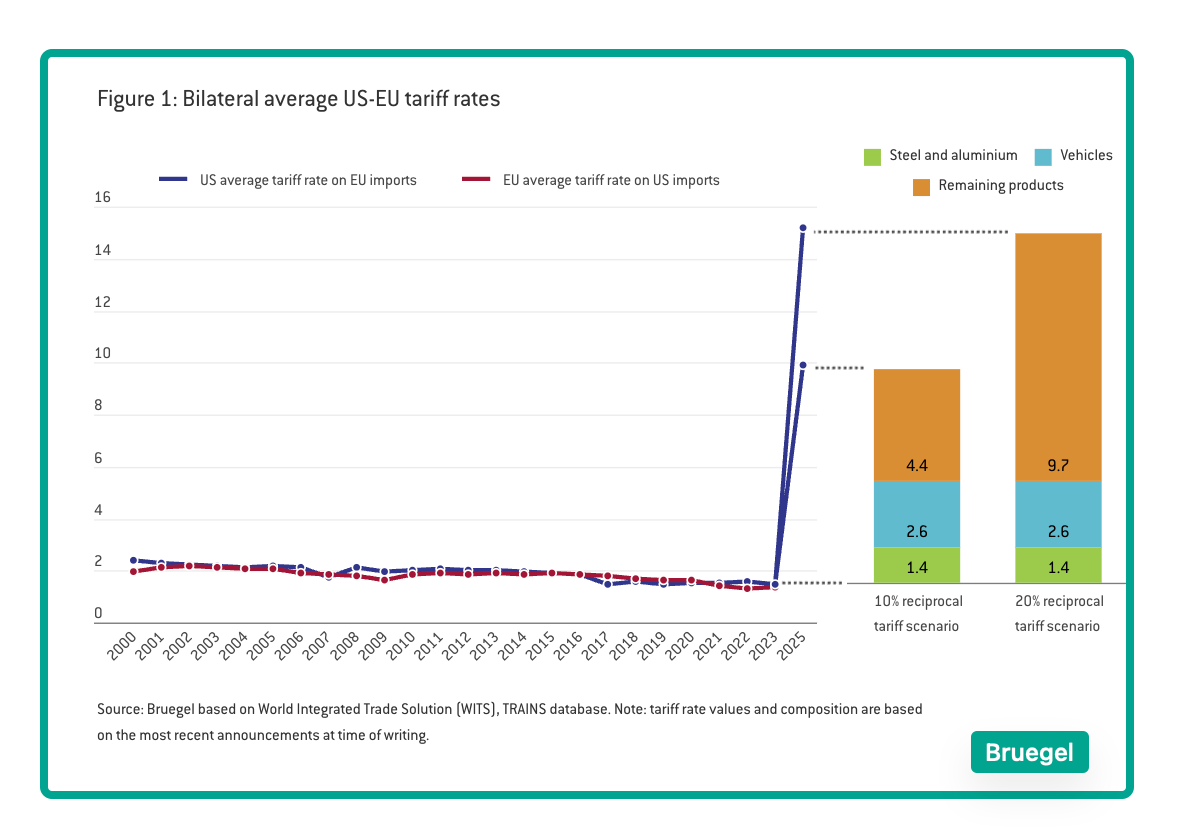Click the 9.7 orange bar segment
The image size is (1196, 835).
click(x=1058, y=357)
